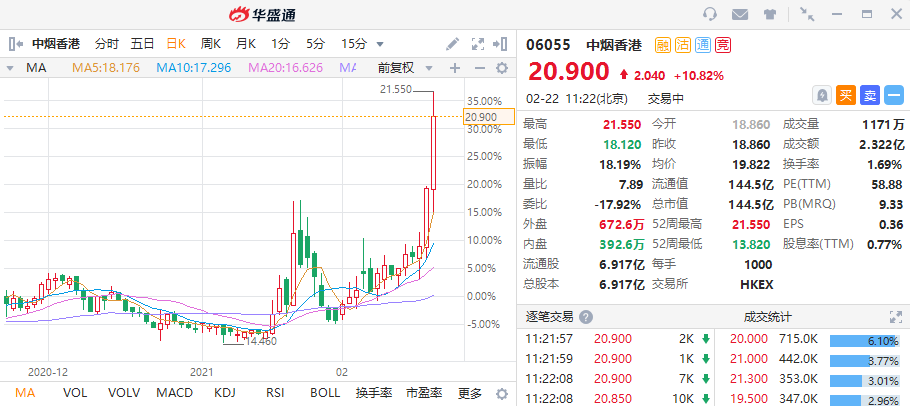Open the messages envelope icon
The image size is (910, 406).
pyautogui.click(x=739, y=14)
